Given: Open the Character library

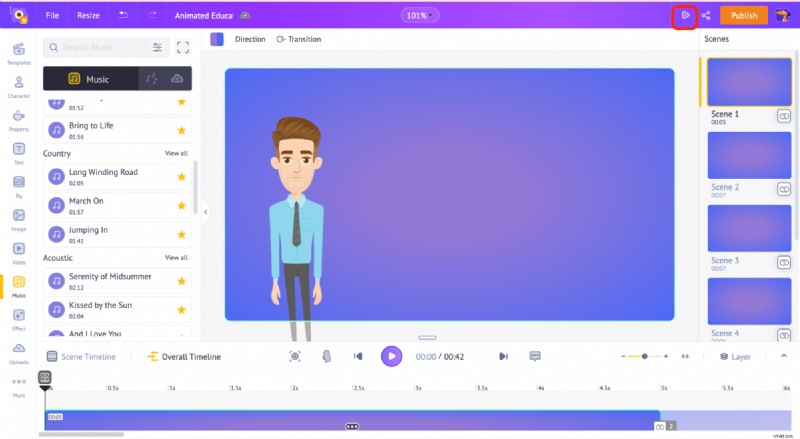Looking at the screenshot, I should pyautogui.click(x=19, y=86).
